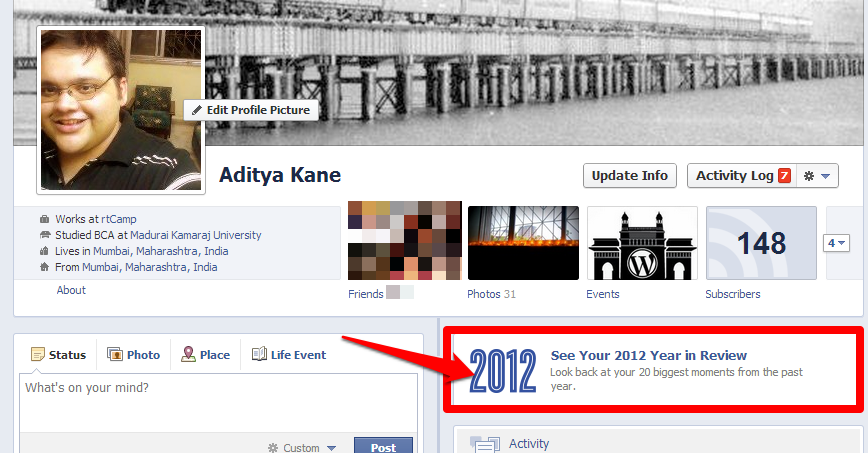
Task: Select the Photo camera icon in composer
Action: pyautogui.click(x=115, y=354)
